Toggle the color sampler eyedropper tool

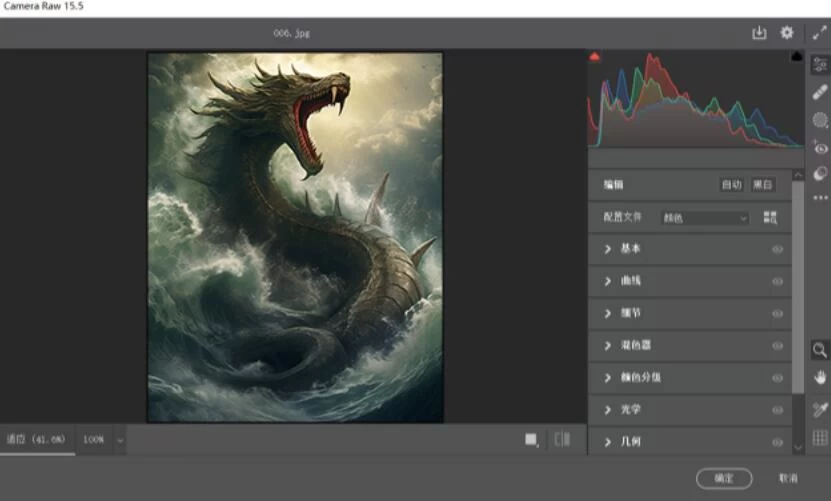tap(820, 409)
